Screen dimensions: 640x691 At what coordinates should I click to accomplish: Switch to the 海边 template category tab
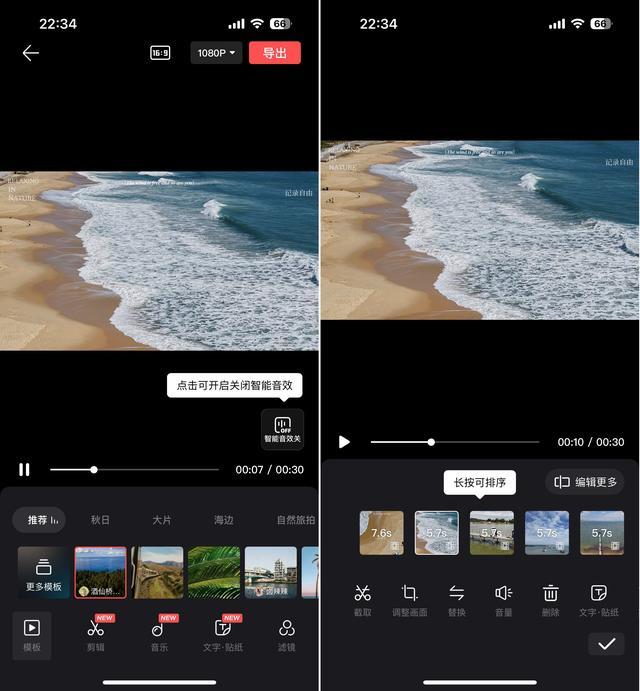point(223,520)
